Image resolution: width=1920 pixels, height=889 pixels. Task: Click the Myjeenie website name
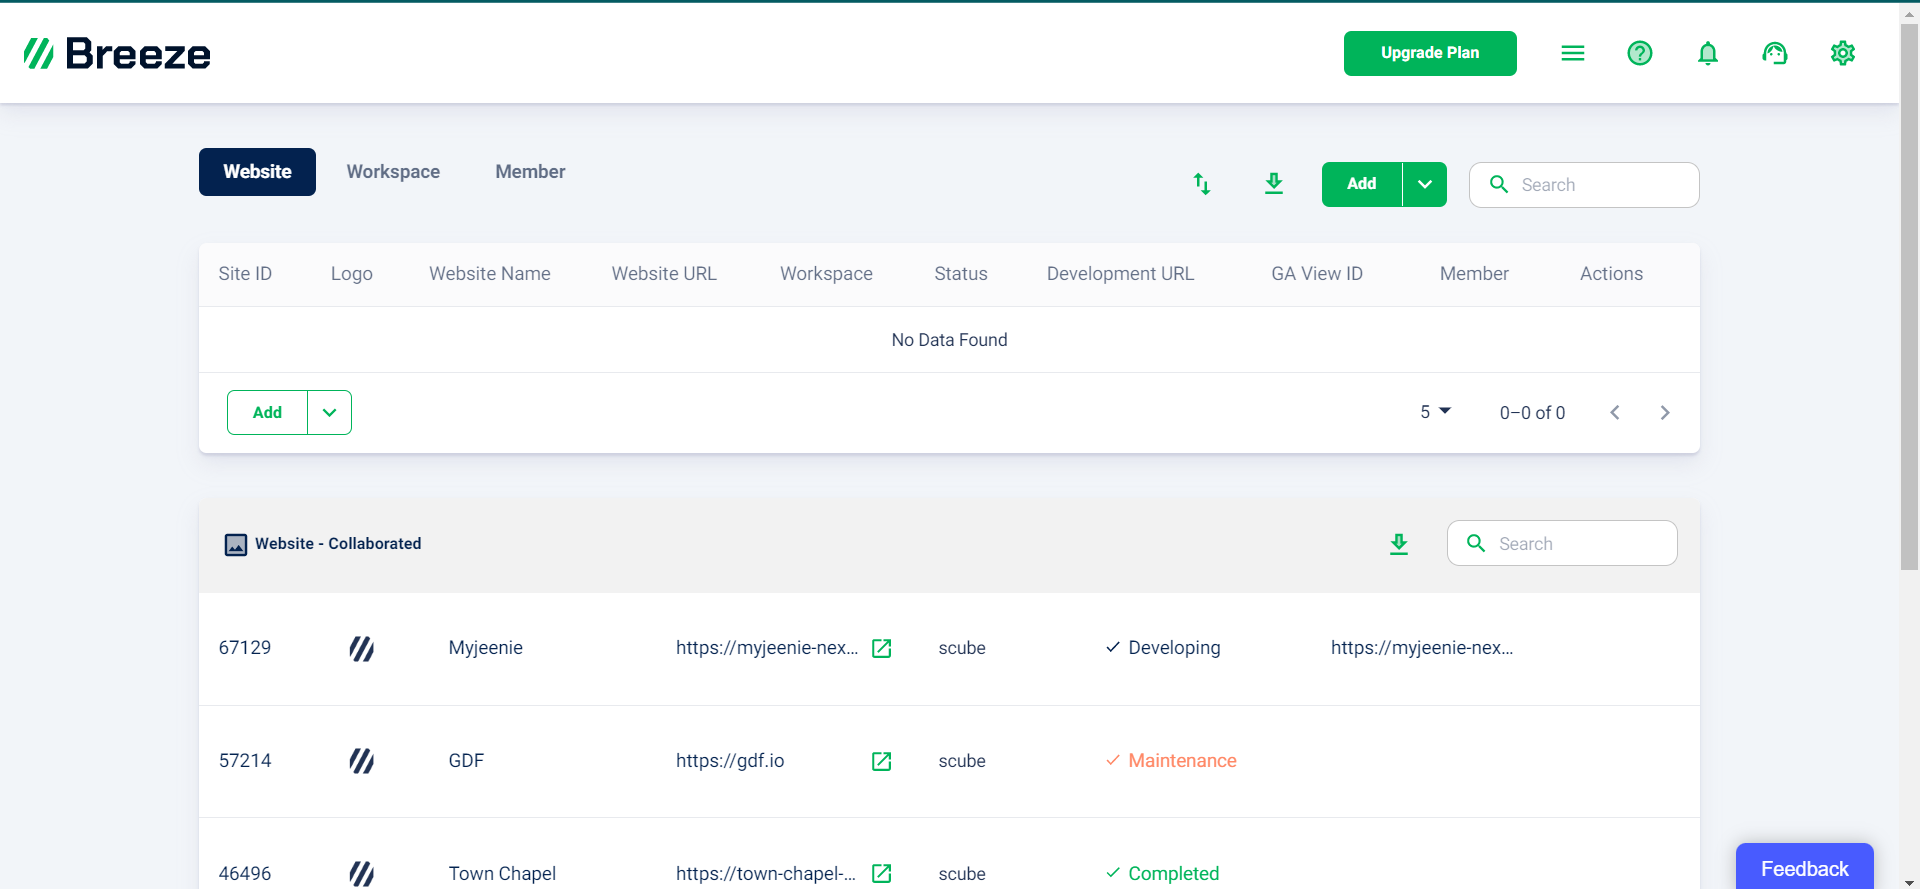485,648
